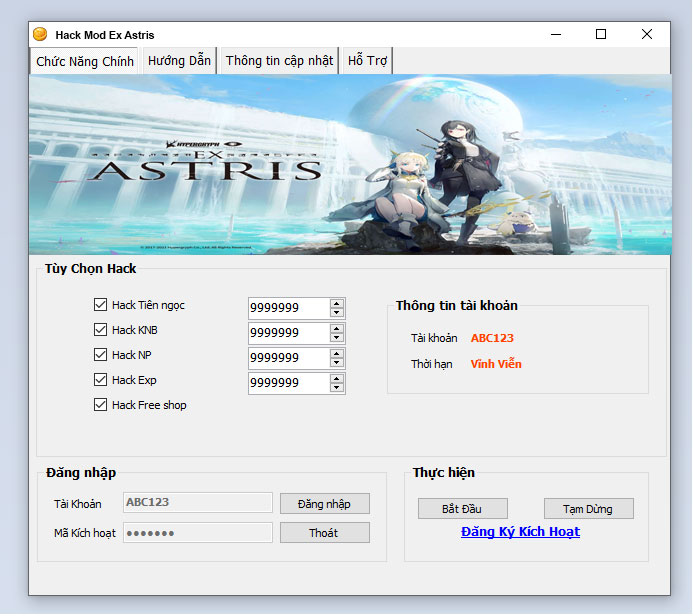The width and height of the screenshot is (693, 616).
Task: Increase the Hack Tiên ngọc value with up arrow
Action: pyautogui.click(x=337, y=304)
